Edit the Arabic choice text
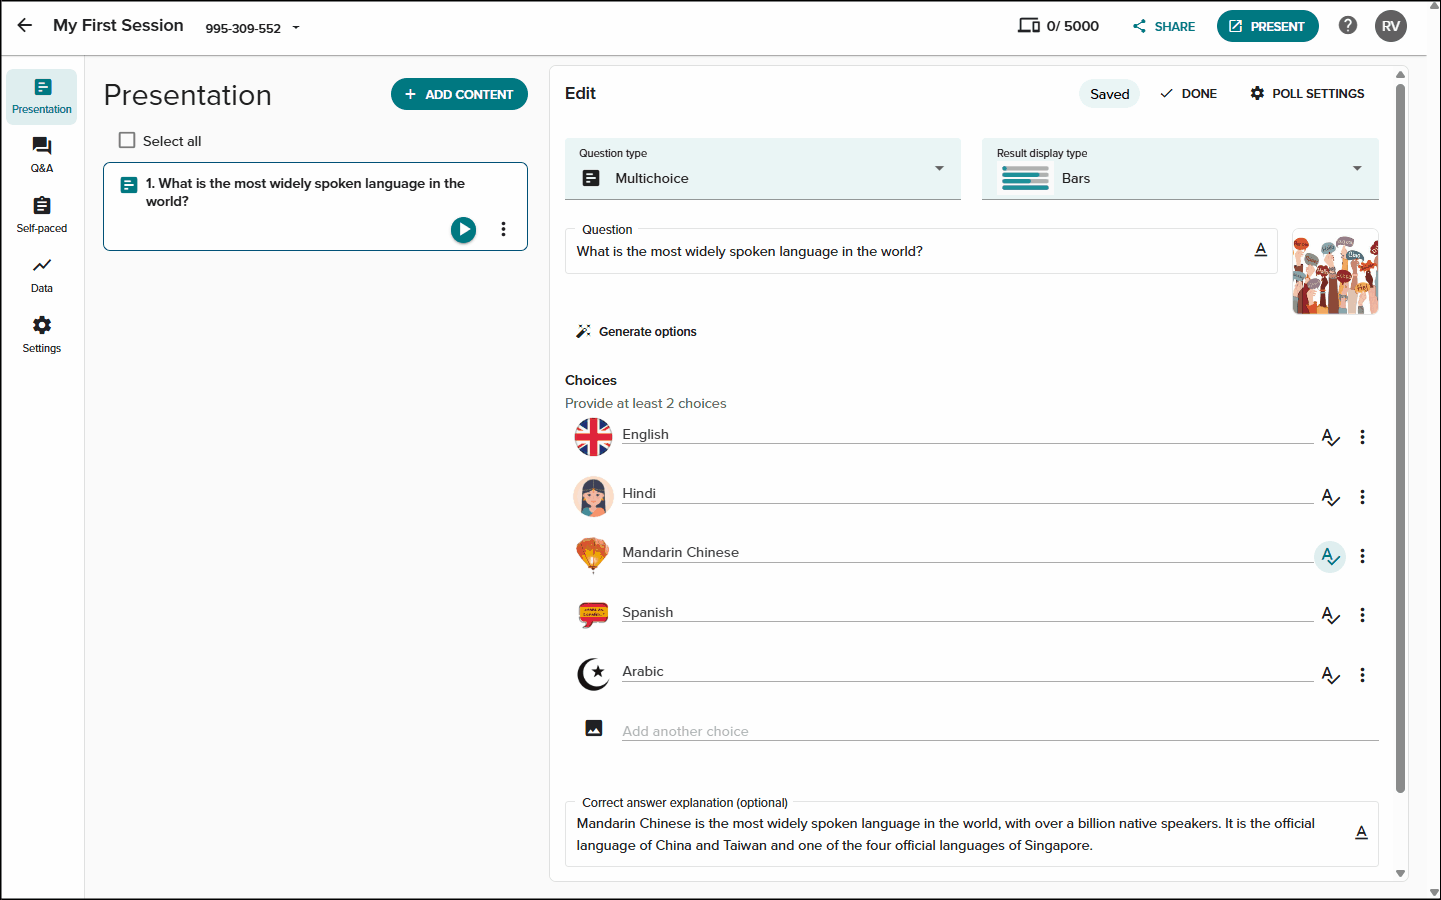The image size is (1441, 900). click(967, 671)
